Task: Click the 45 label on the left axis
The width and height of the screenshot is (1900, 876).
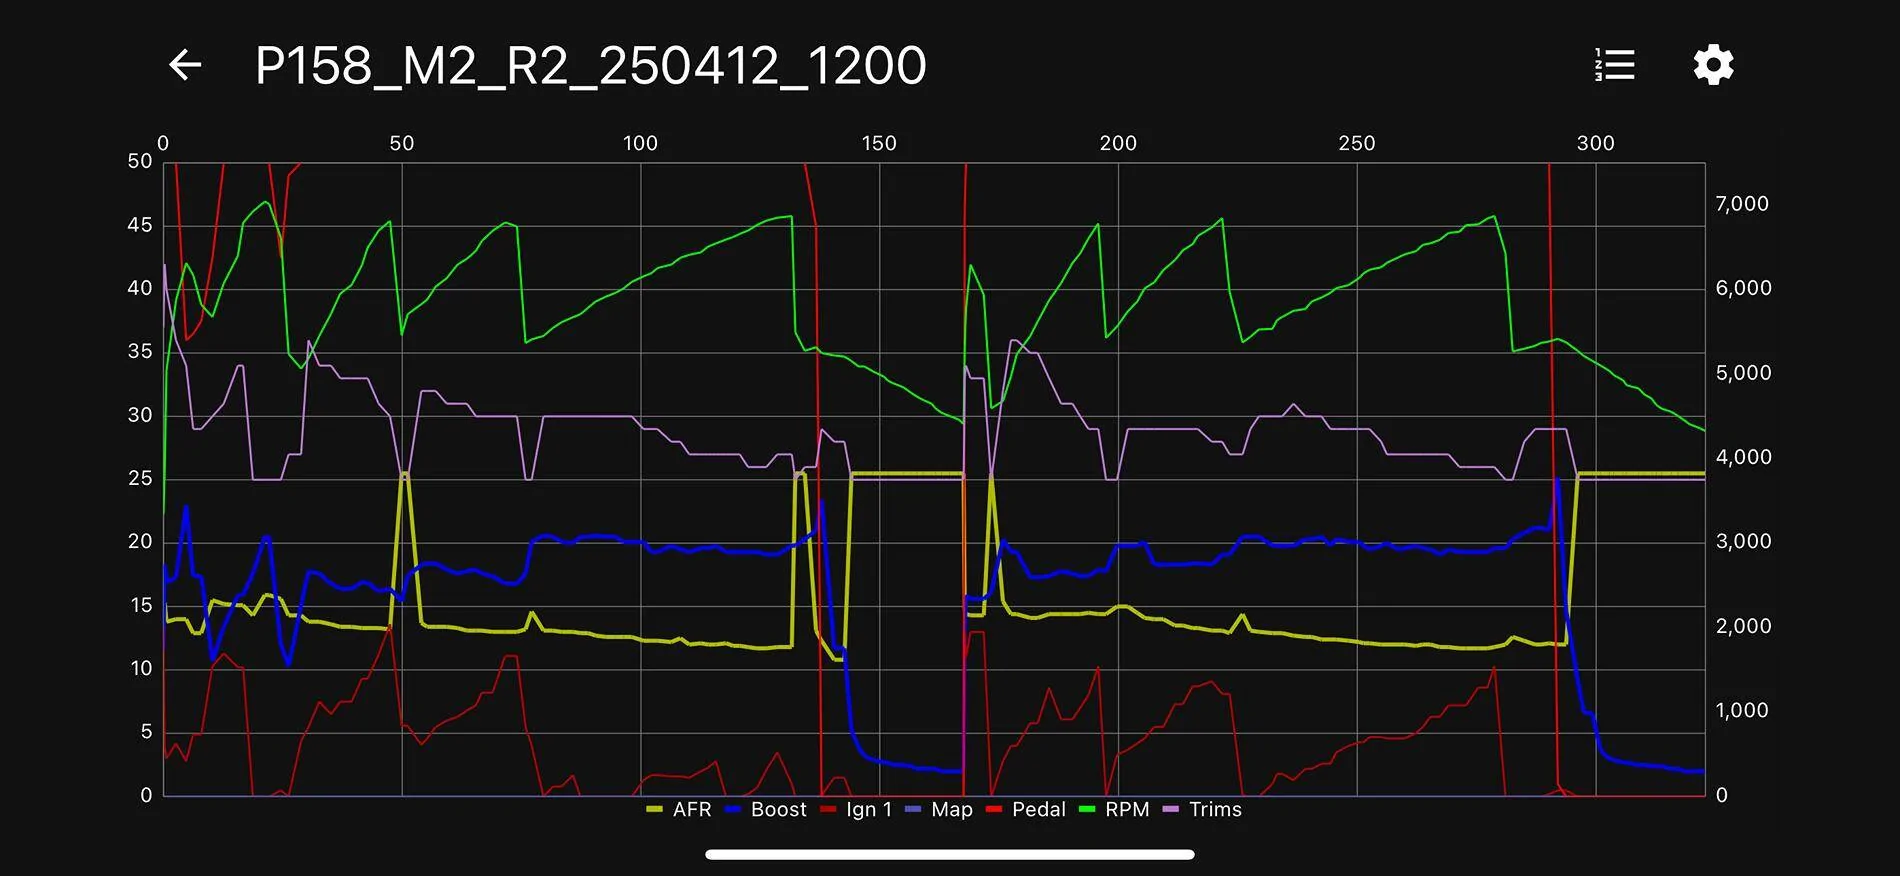Action: point(140,225)
